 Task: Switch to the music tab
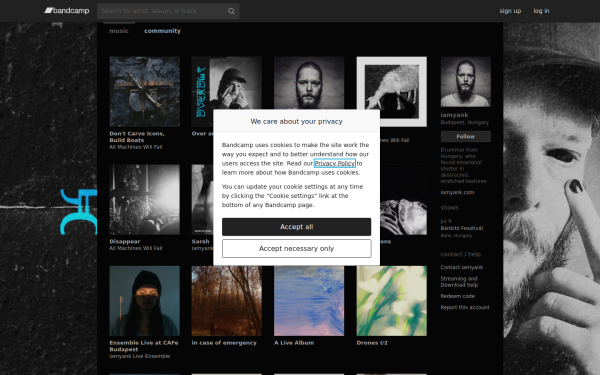point(119,31)
